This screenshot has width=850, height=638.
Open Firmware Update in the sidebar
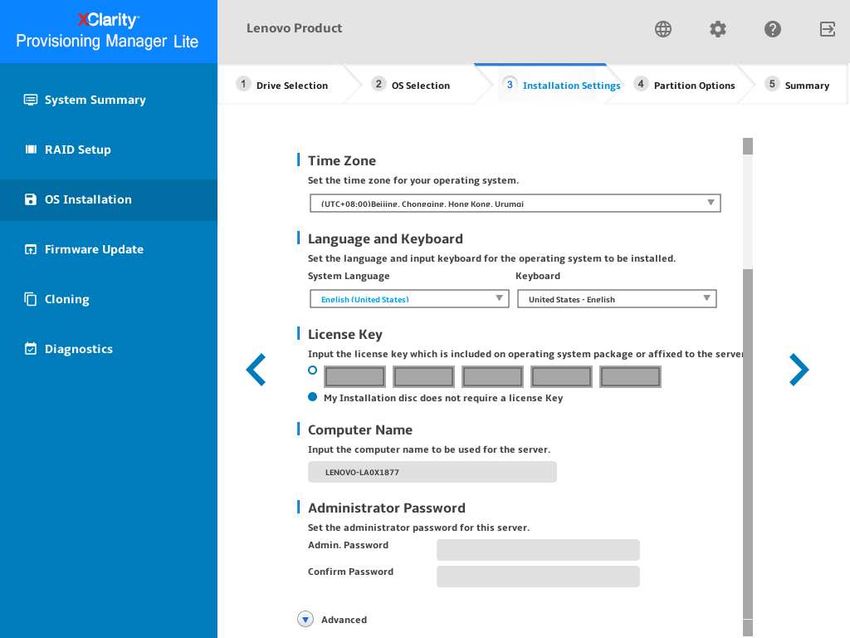coord(108,249)
